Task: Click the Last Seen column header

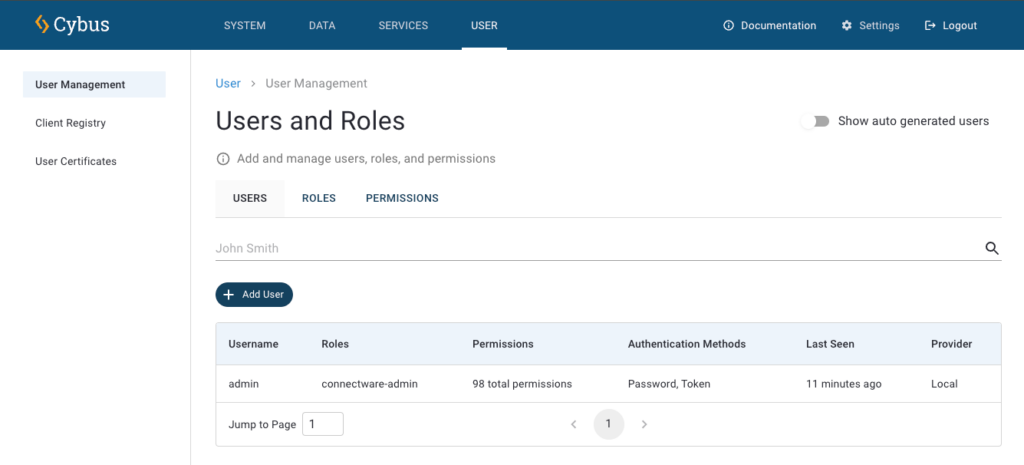Action: (830, 344)
